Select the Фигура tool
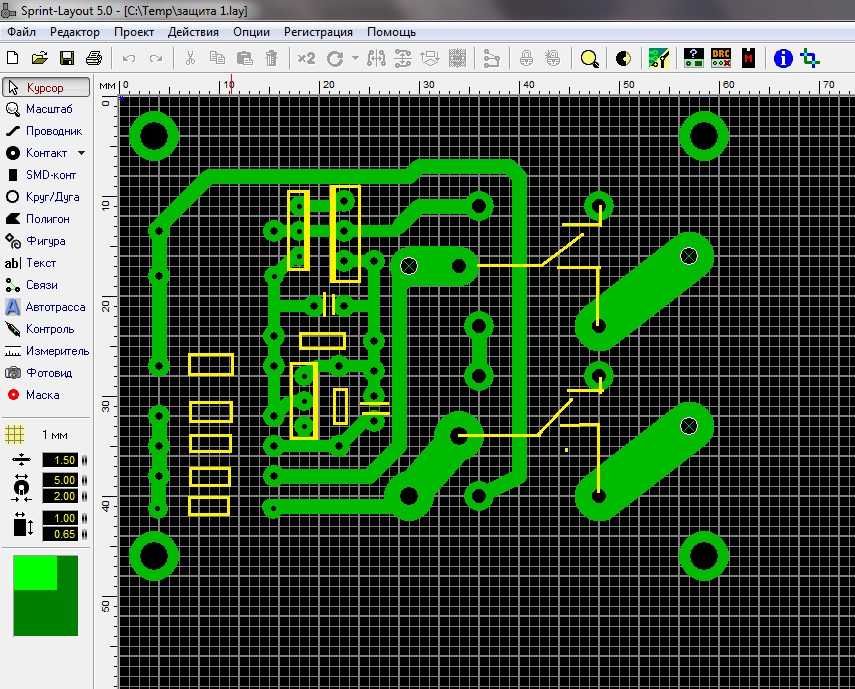The height and width of the screenshot is (689, 855). click(x=46, y=241)
